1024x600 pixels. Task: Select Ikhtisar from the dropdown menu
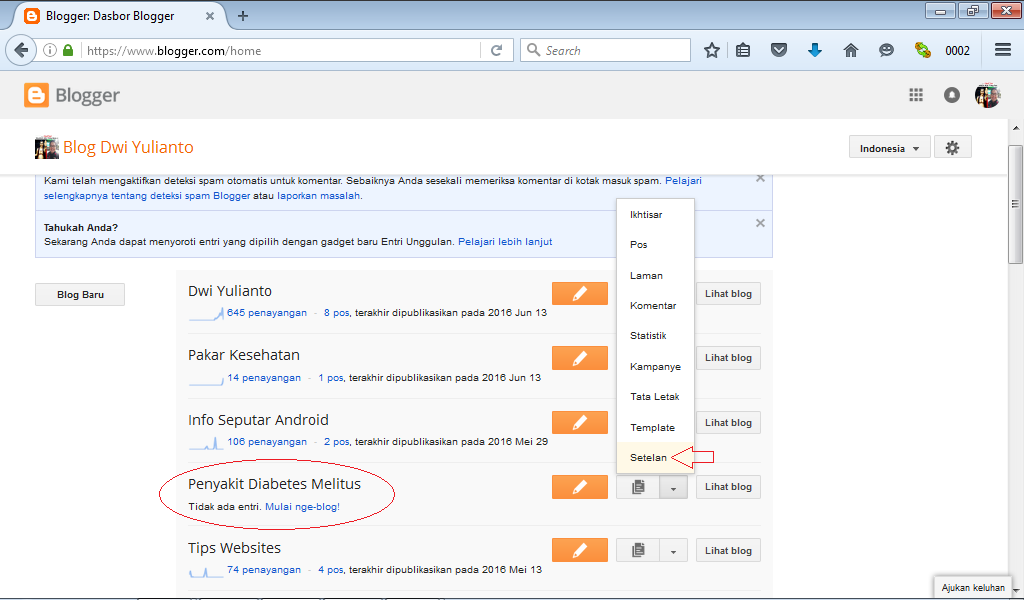655,215
